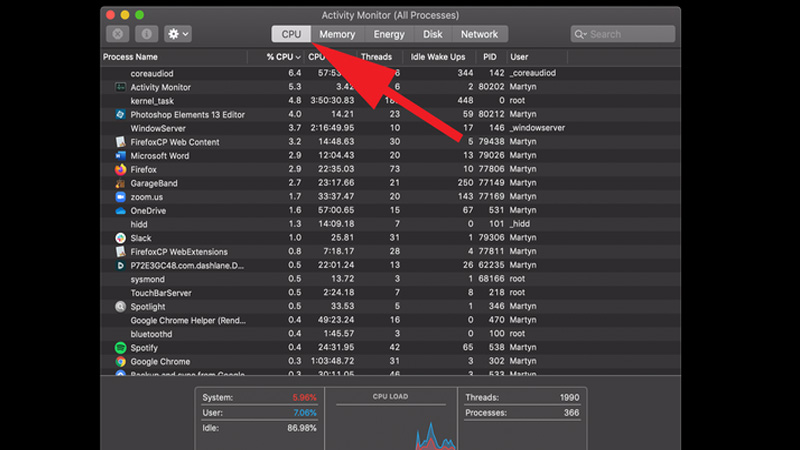Click into the Search field
This screenshot has width=800, height=450.
pyautogui.click(x=622, y=34)
